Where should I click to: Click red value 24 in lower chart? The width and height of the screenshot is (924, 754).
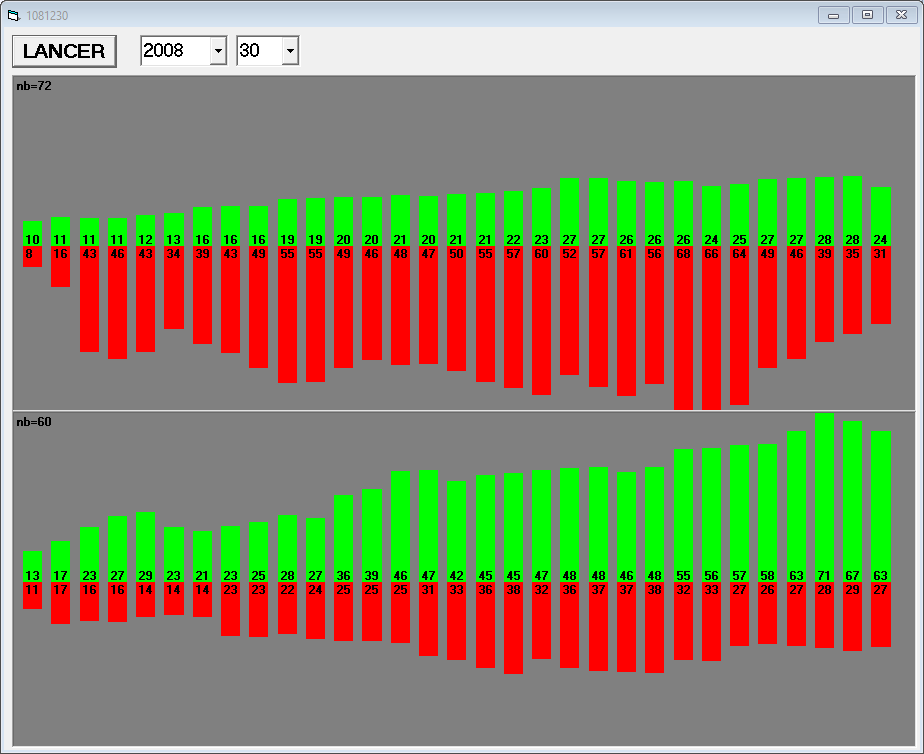[x=315, y=590]
